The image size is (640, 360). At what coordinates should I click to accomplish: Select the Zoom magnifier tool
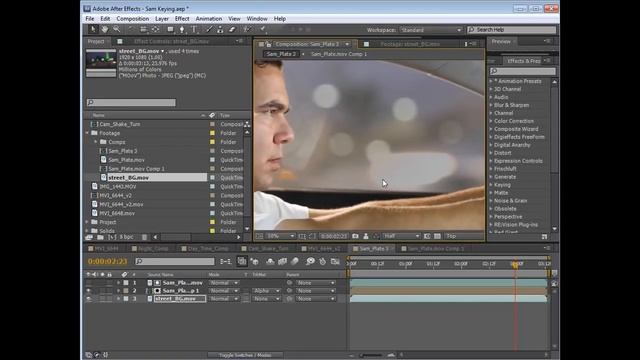click(117, 29)
